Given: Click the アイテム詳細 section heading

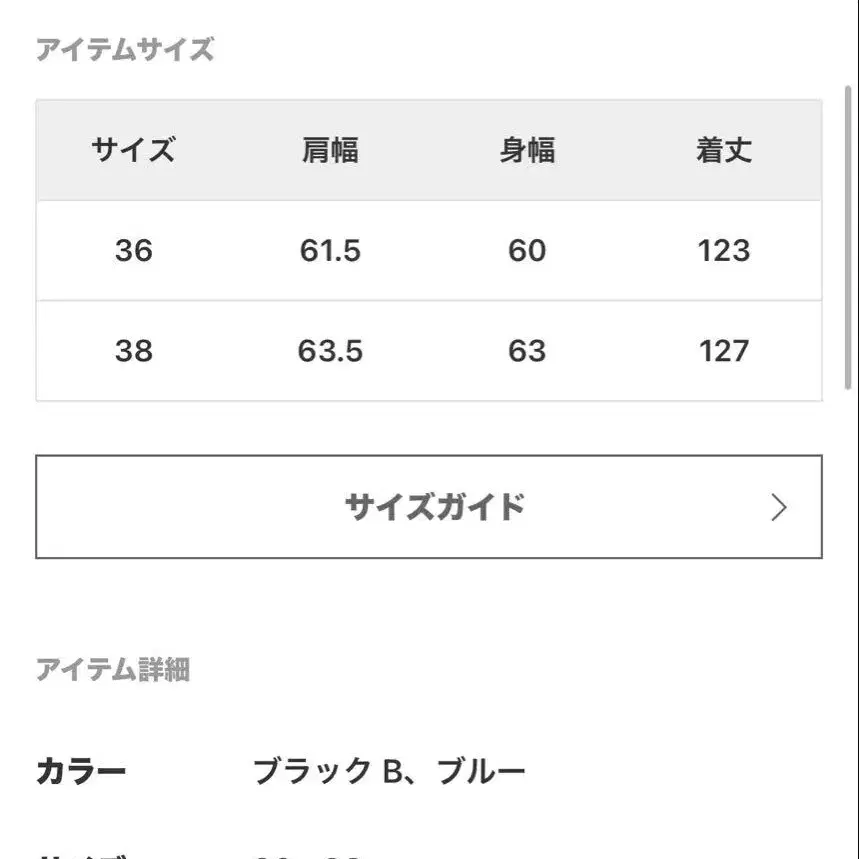Looking at the screenshot, I should (113, 669).
